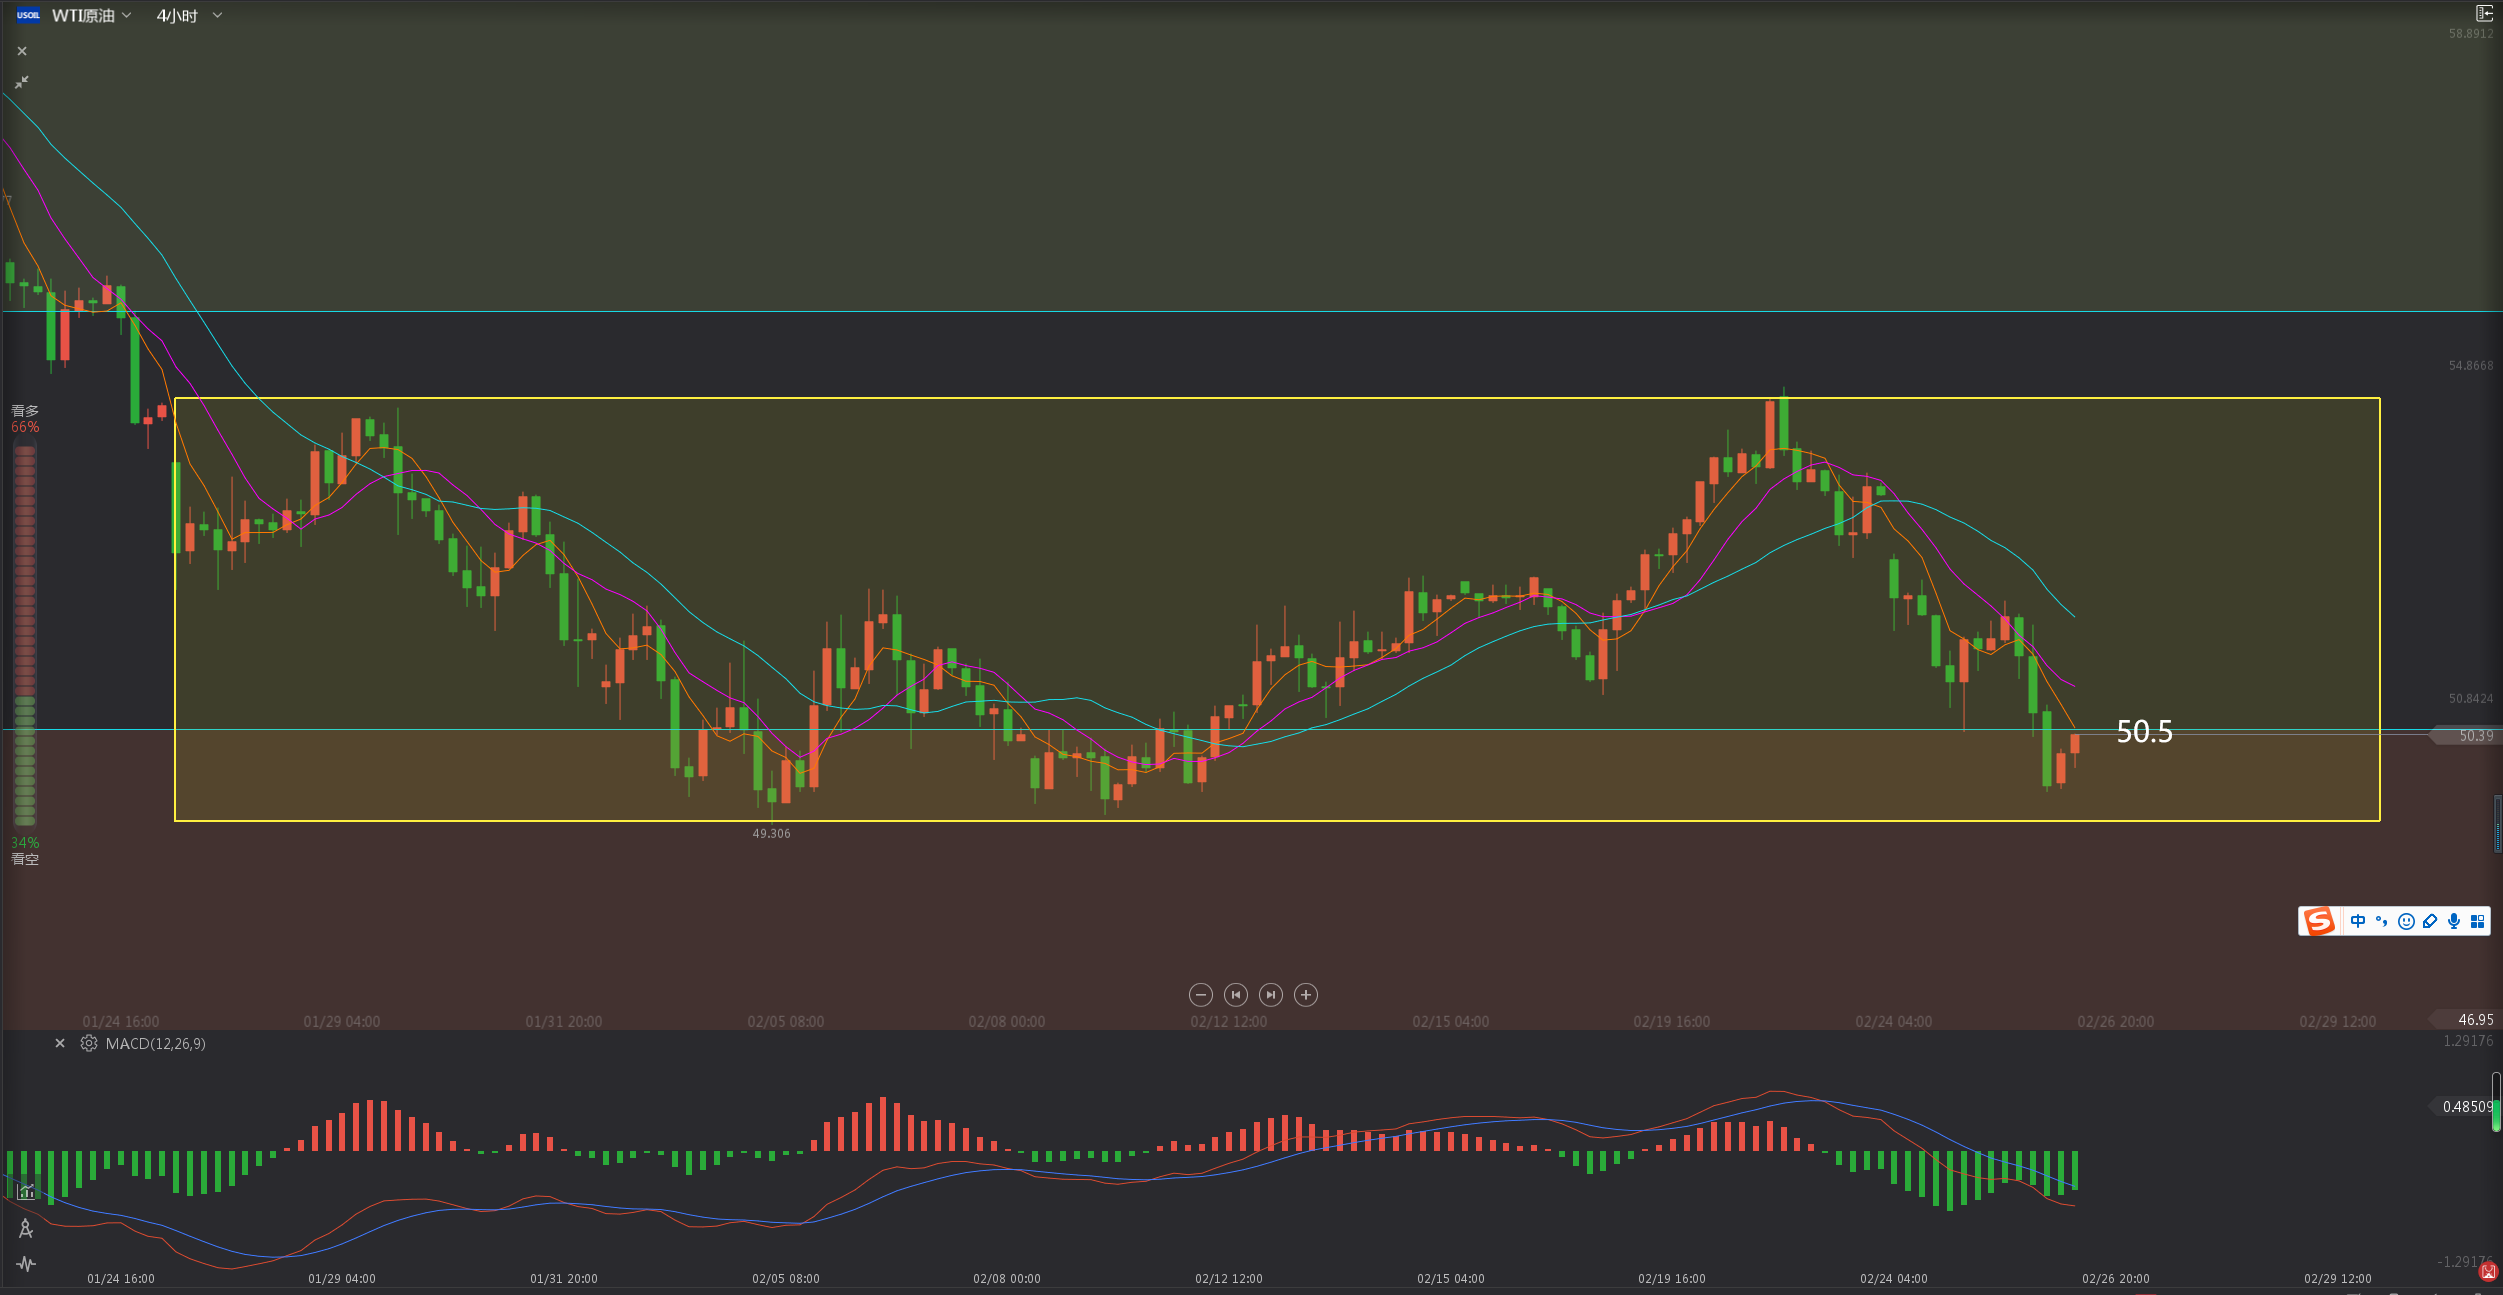Click the current price tag 50.39

pyautogui.click(x=2467, y=735)
